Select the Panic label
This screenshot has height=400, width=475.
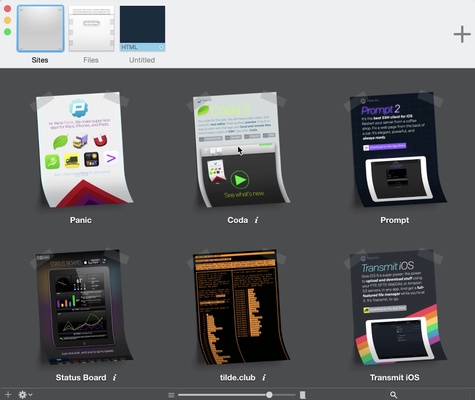pyautogui.click(x=81, y=220)
